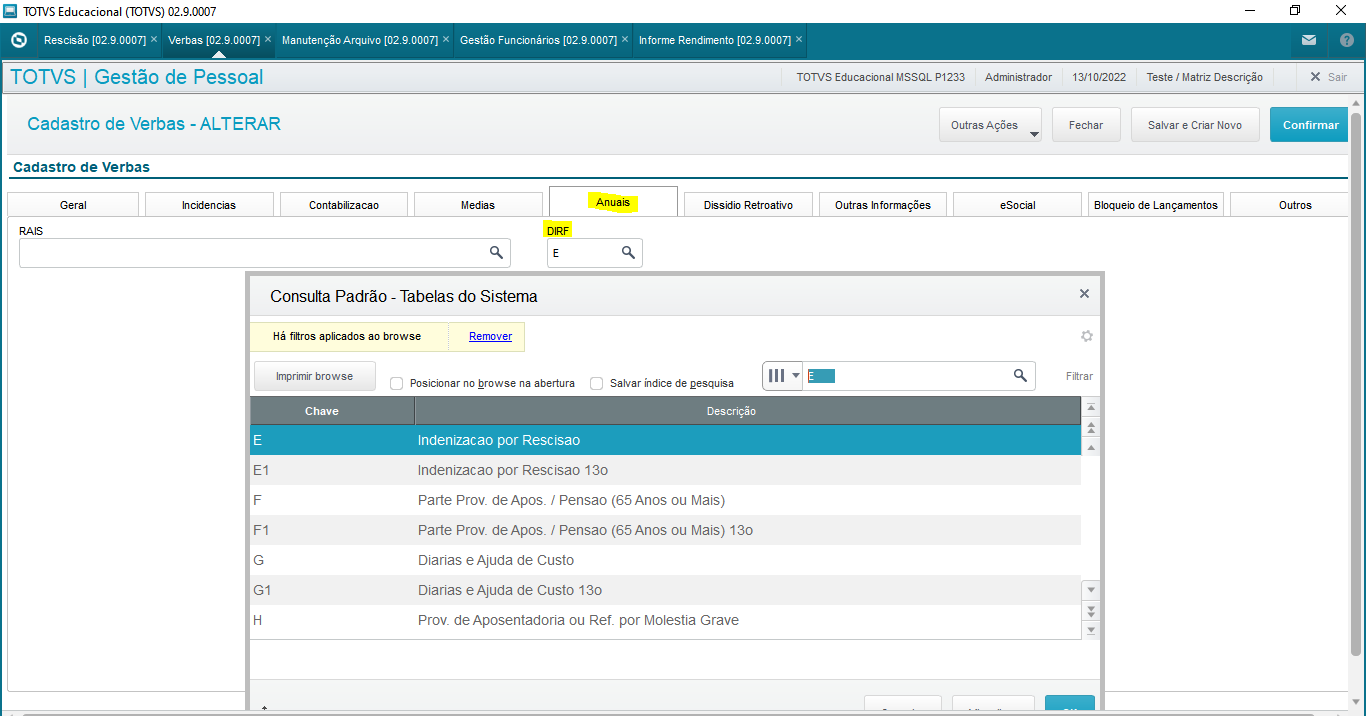1366x716 pixels.
Task: Click the Remover filter link
Action: coord(490,336)
